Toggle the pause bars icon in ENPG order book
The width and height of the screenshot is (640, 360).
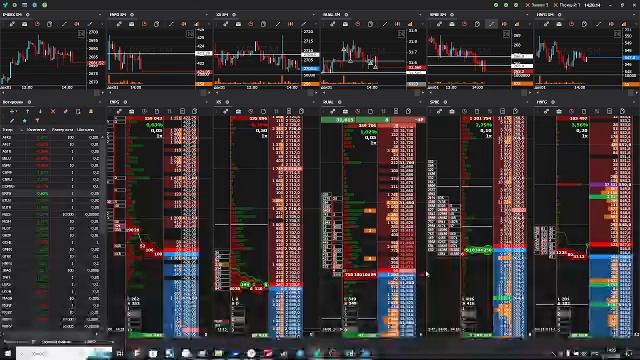coord(169,111)
